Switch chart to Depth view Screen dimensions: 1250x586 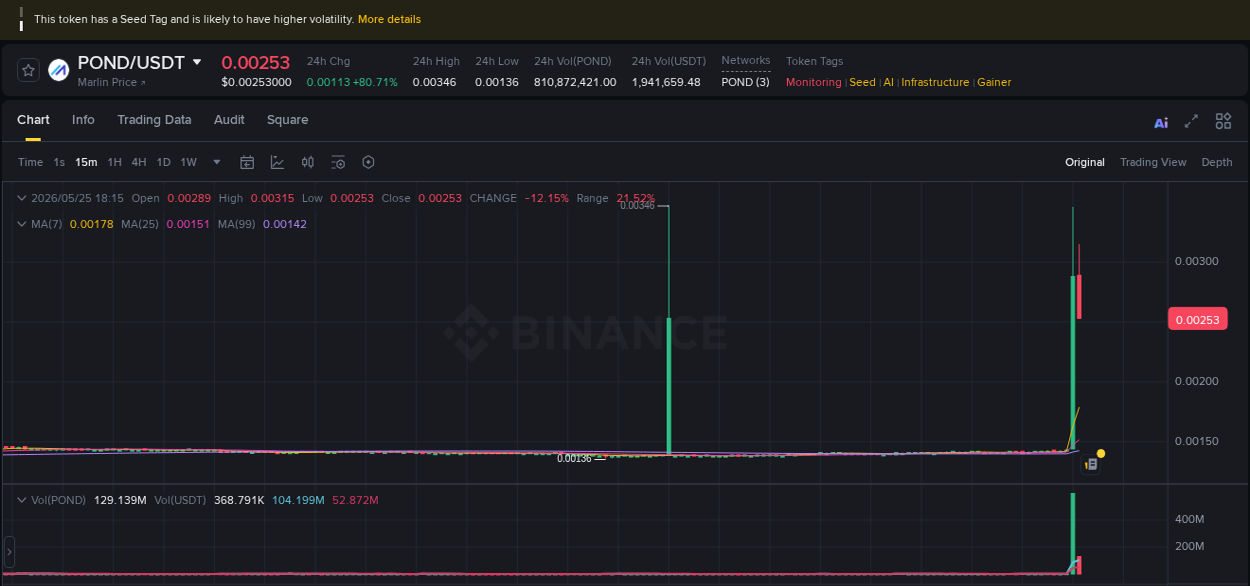[1217, 162]
